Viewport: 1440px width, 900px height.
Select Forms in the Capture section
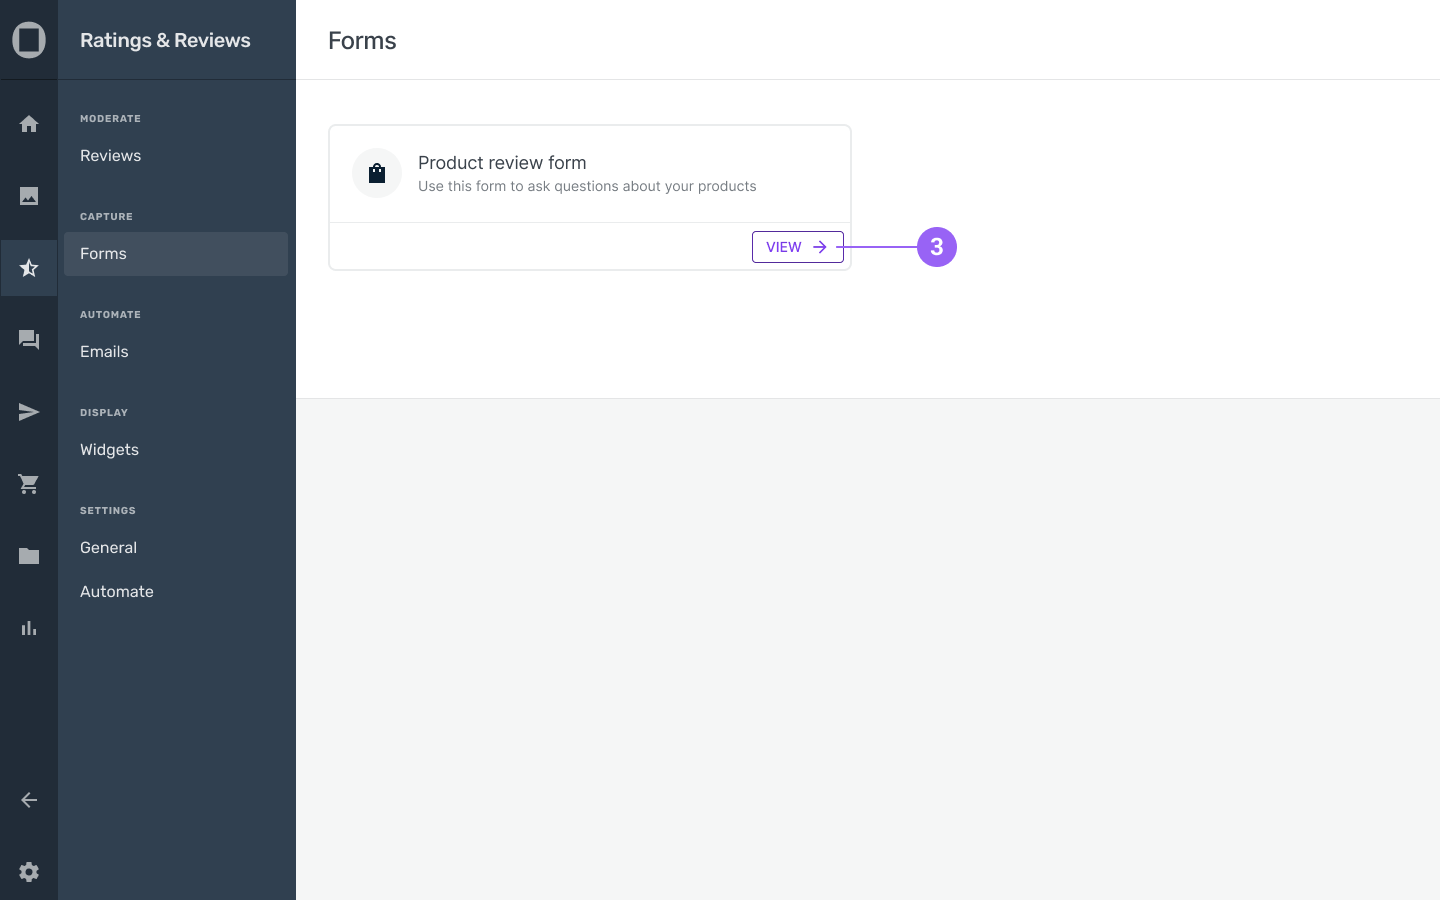(x=104, y=254)
